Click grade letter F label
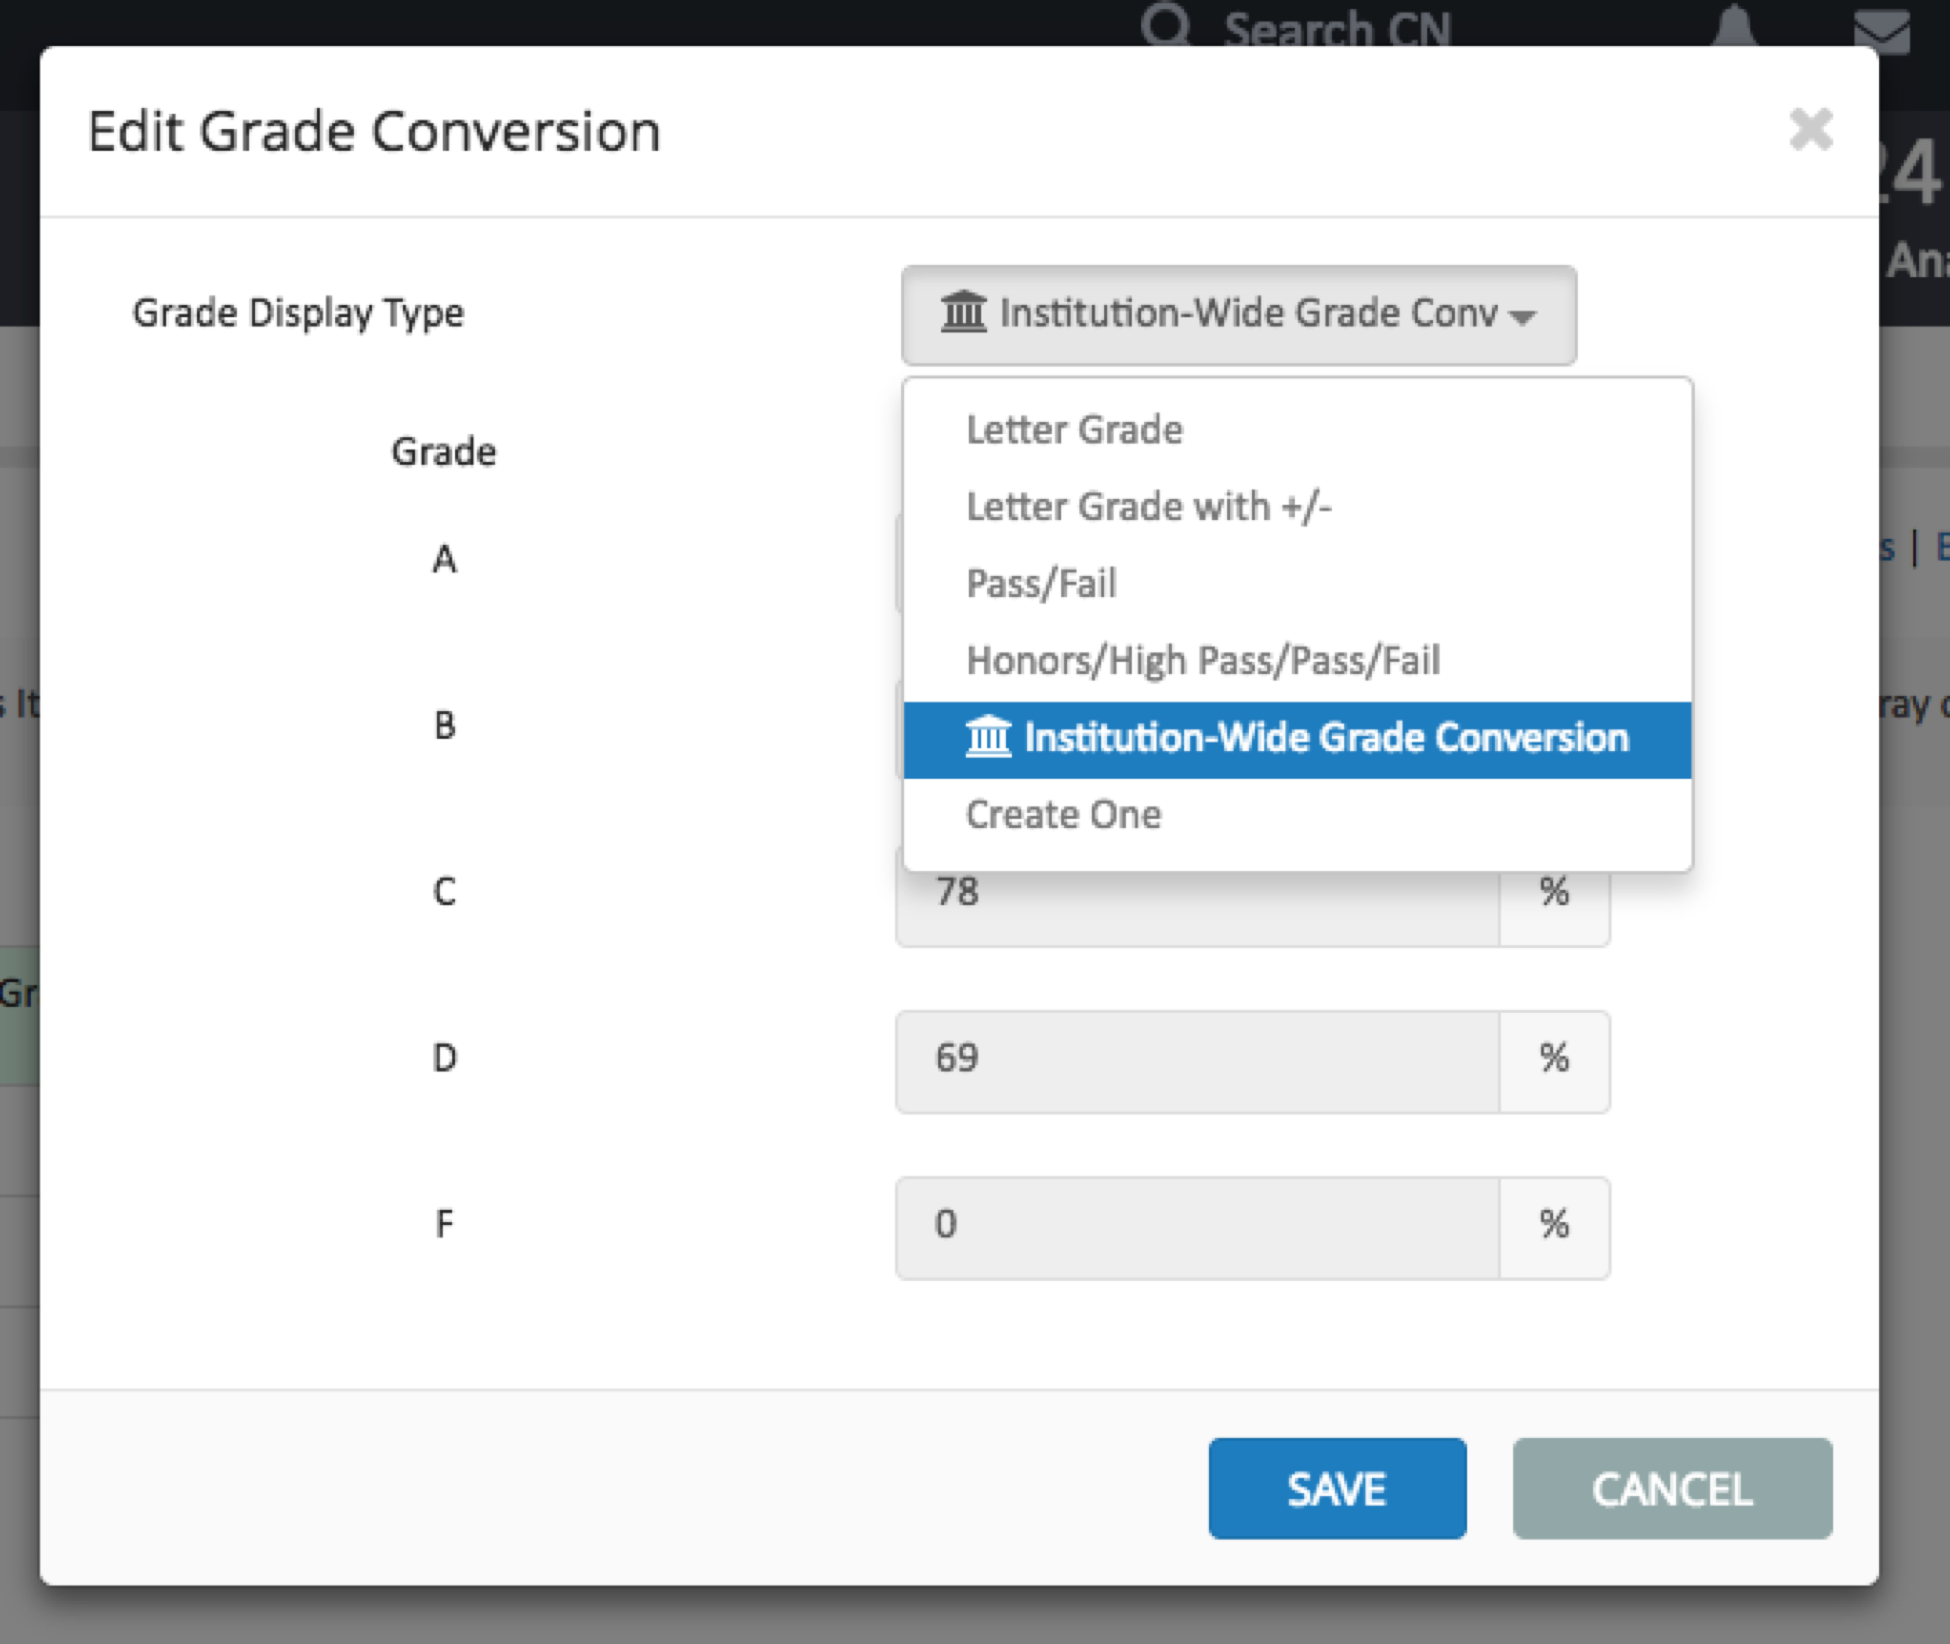Screen dimensions: 1950x1644 tap(445, 1223)
